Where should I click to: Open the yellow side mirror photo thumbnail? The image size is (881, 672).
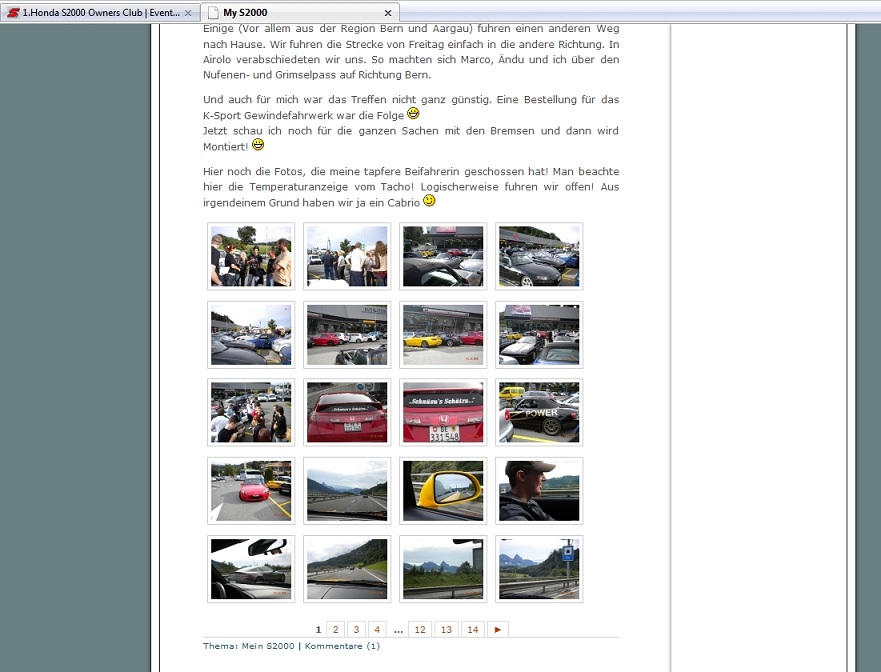pyautogui.click(x=443, y=490)
